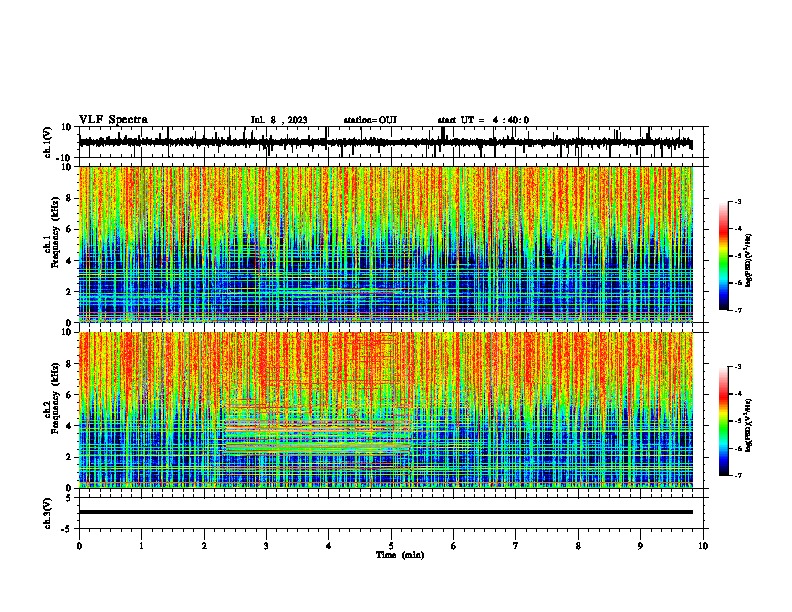Click the "ch.1 Frequency (kHz)" y-axis label
Image resolution: width=792 pixels, height=612 pixels.
[51, 233]
